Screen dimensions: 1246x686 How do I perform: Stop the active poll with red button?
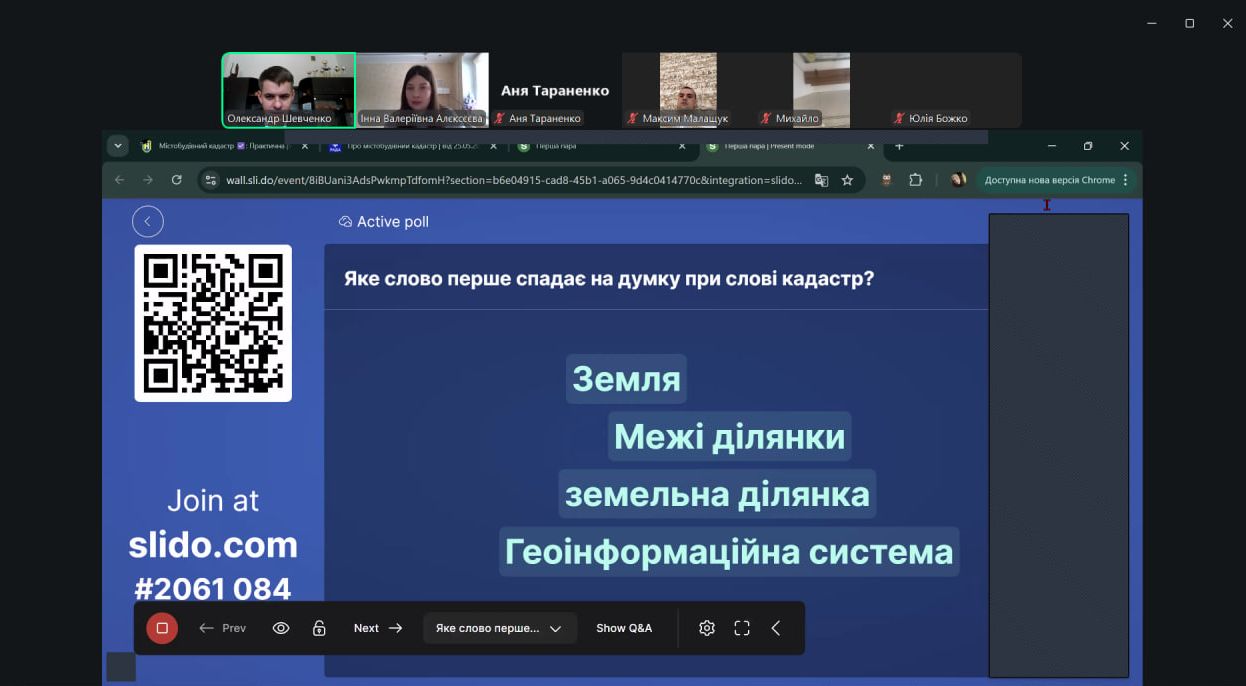point(161,628)
